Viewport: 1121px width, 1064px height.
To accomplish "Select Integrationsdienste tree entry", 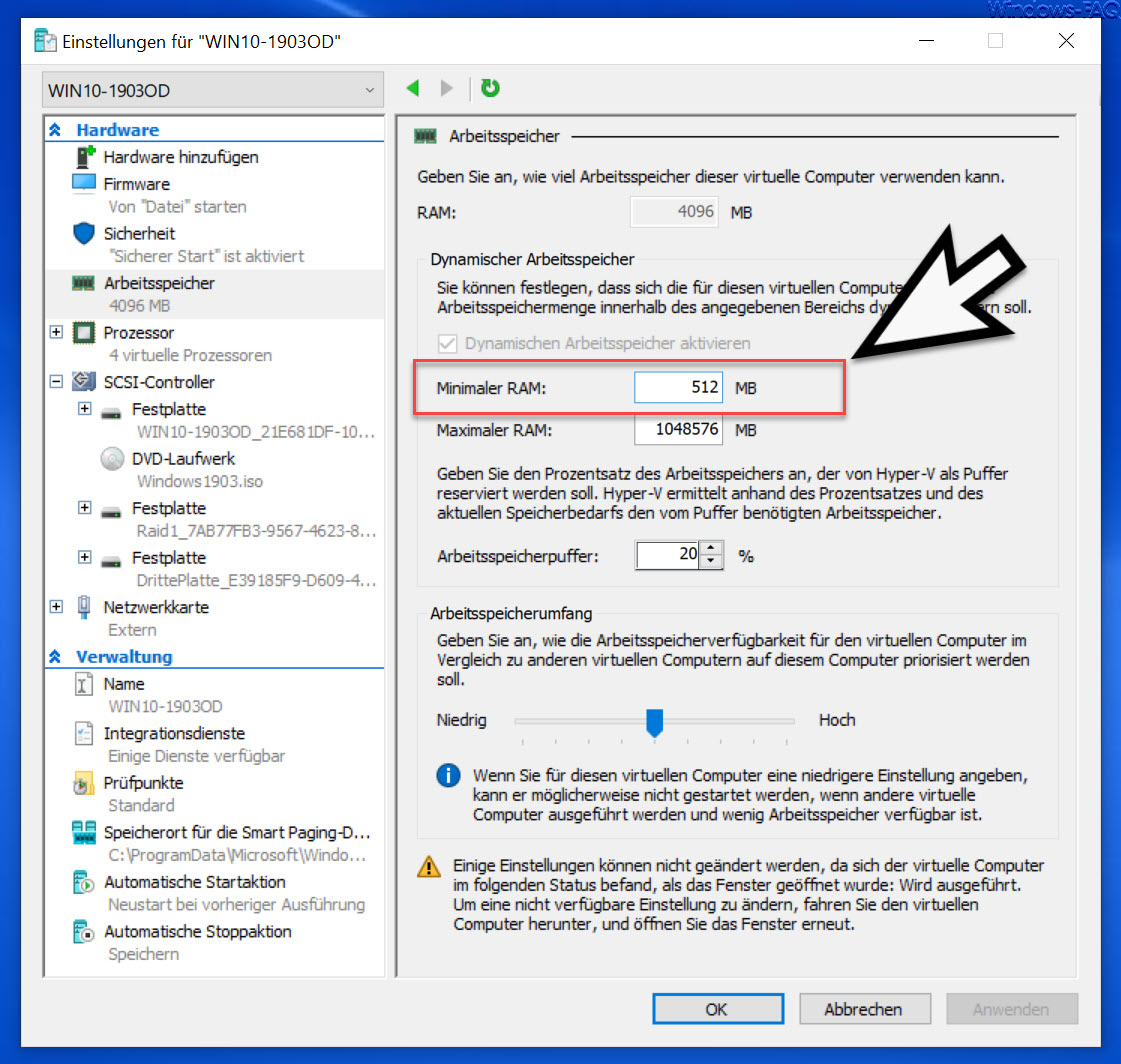I will pos(174,734).
